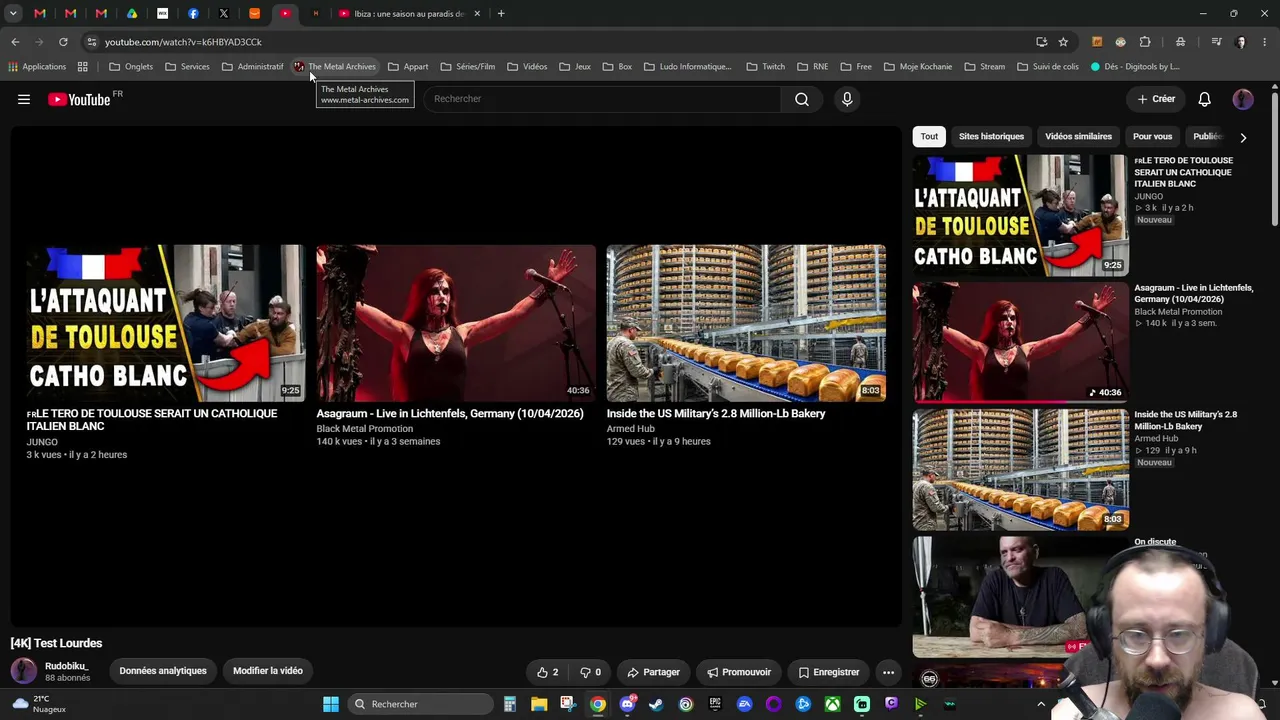The height and width of the screenshot is (720, 1280).
Task: Open the Chrome three-dot menu
Action: coord(1265,42)
